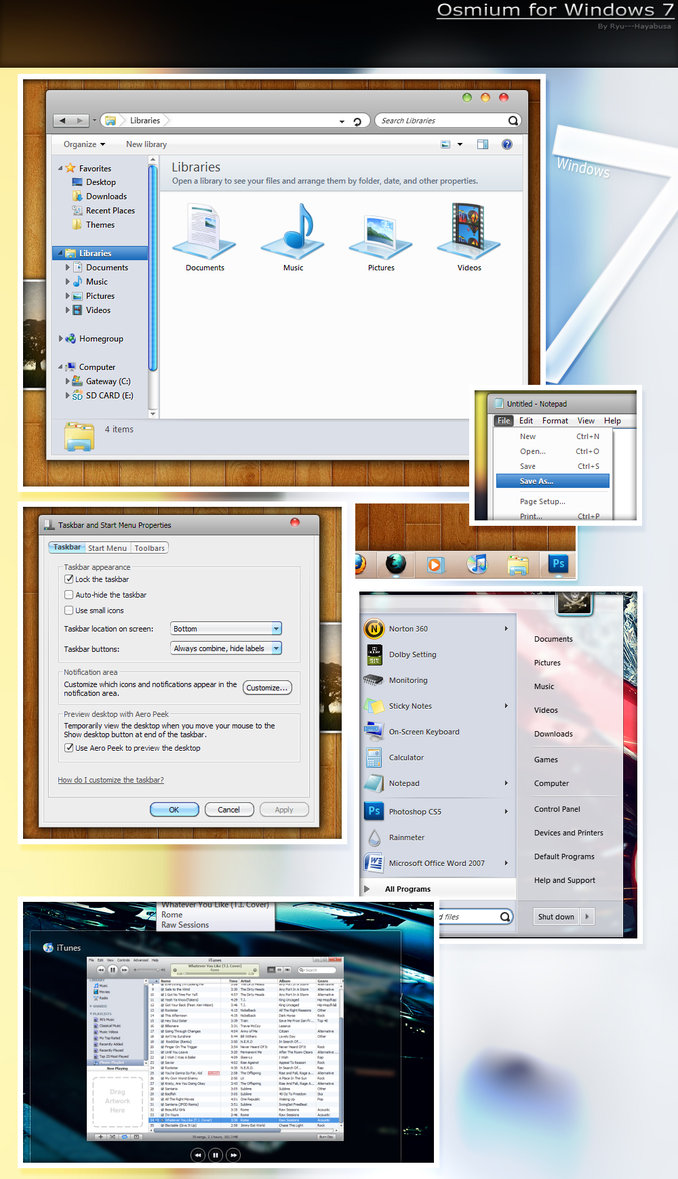Open Taskbar location on screen dropdown
The width and height of the screenshot is (678, 1179).
(226, 629)
